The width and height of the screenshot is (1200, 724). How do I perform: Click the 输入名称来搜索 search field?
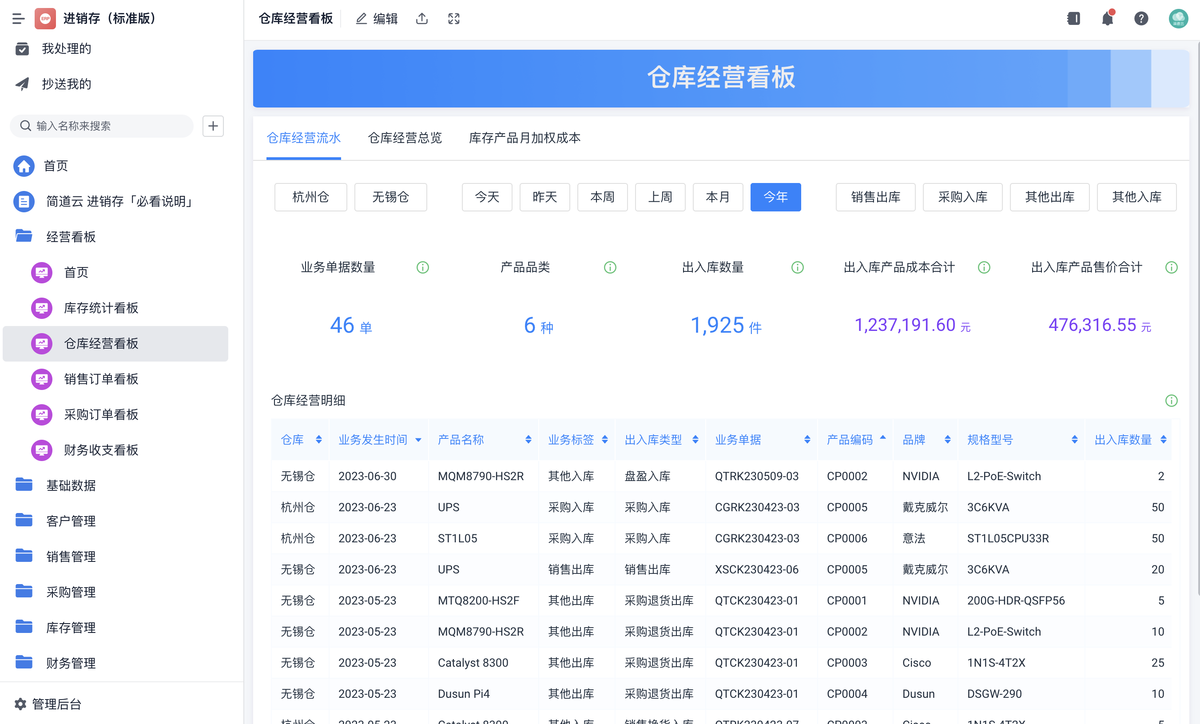click(x=105, y=126)
